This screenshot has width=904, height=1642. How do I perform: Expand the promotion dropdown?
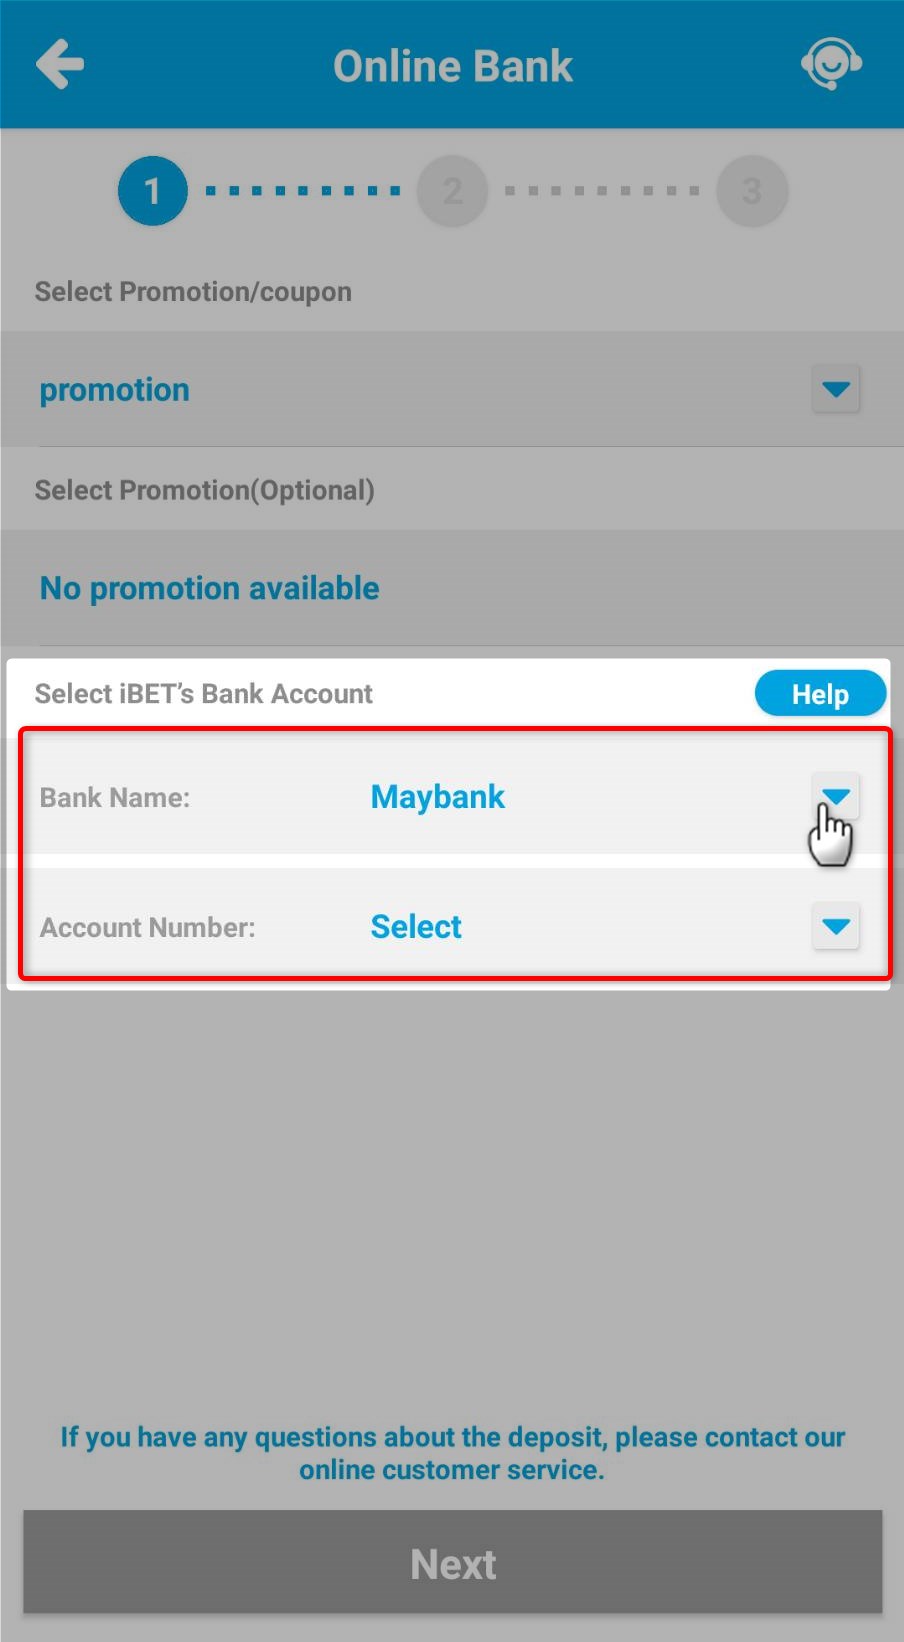tap(836, 389)
